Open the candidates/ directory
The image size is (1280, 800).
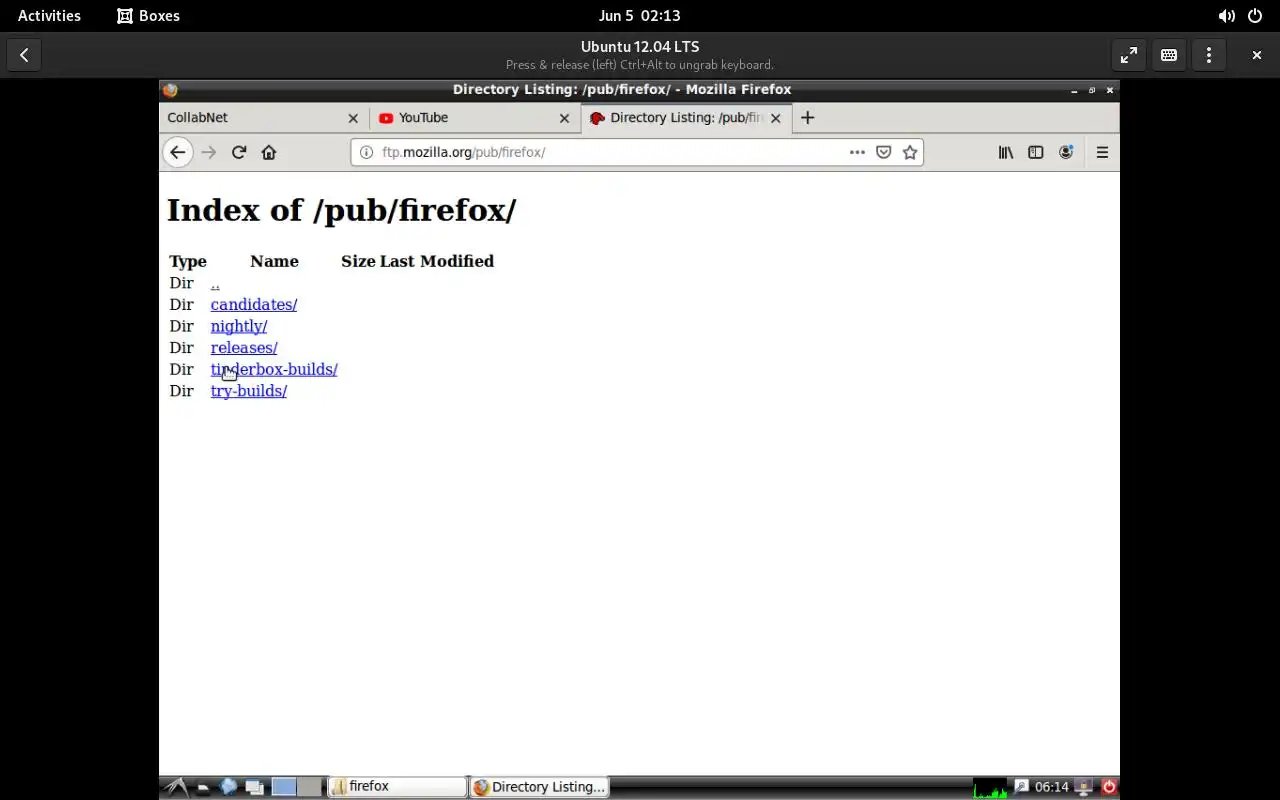coord(253,304)
